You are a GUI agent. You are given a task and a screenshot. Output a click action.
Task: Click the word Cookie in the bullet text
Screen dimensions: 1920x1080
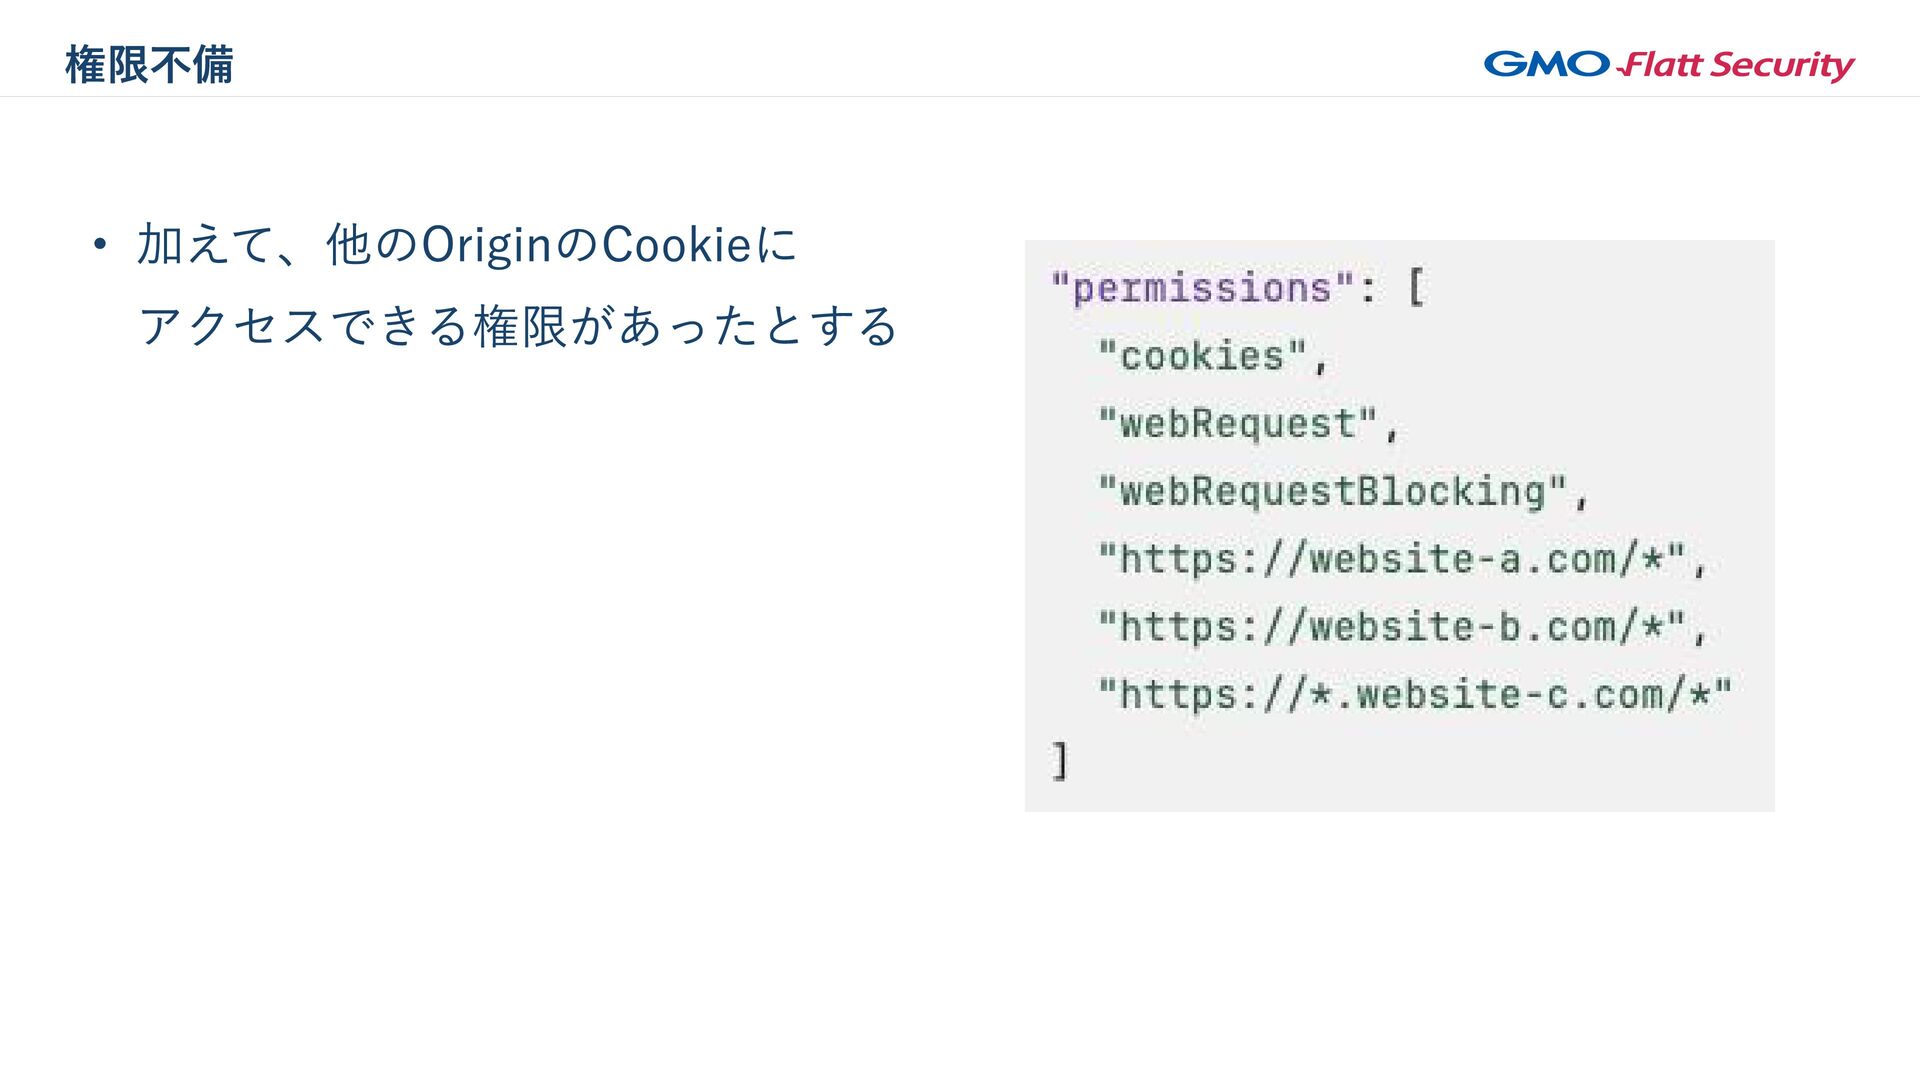(x=676, y=245)
